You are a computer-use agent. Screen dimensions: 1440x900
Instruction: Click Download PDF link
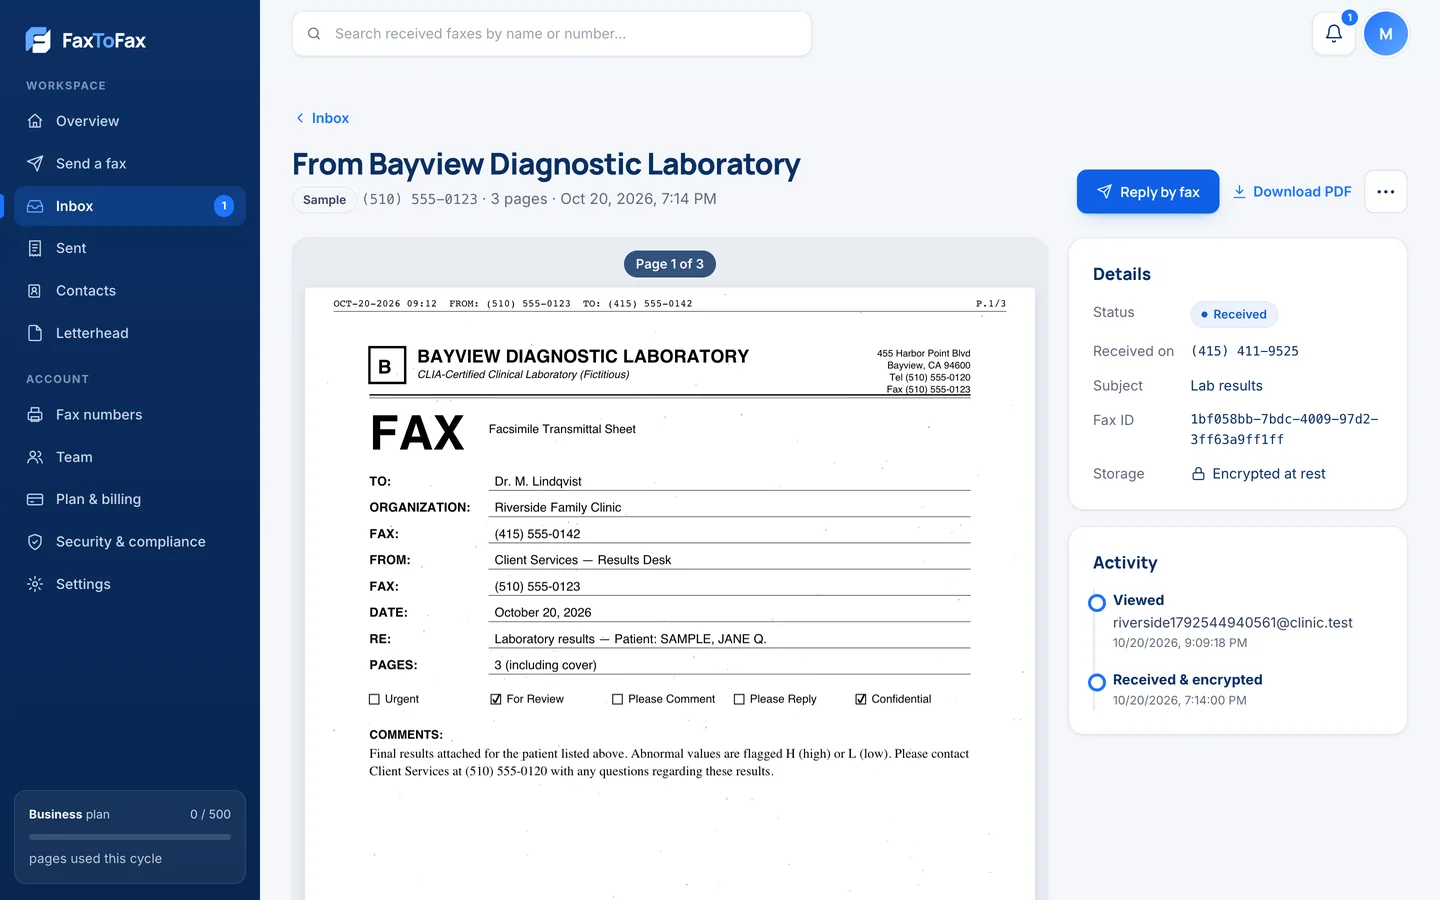tap(1292, 192)
